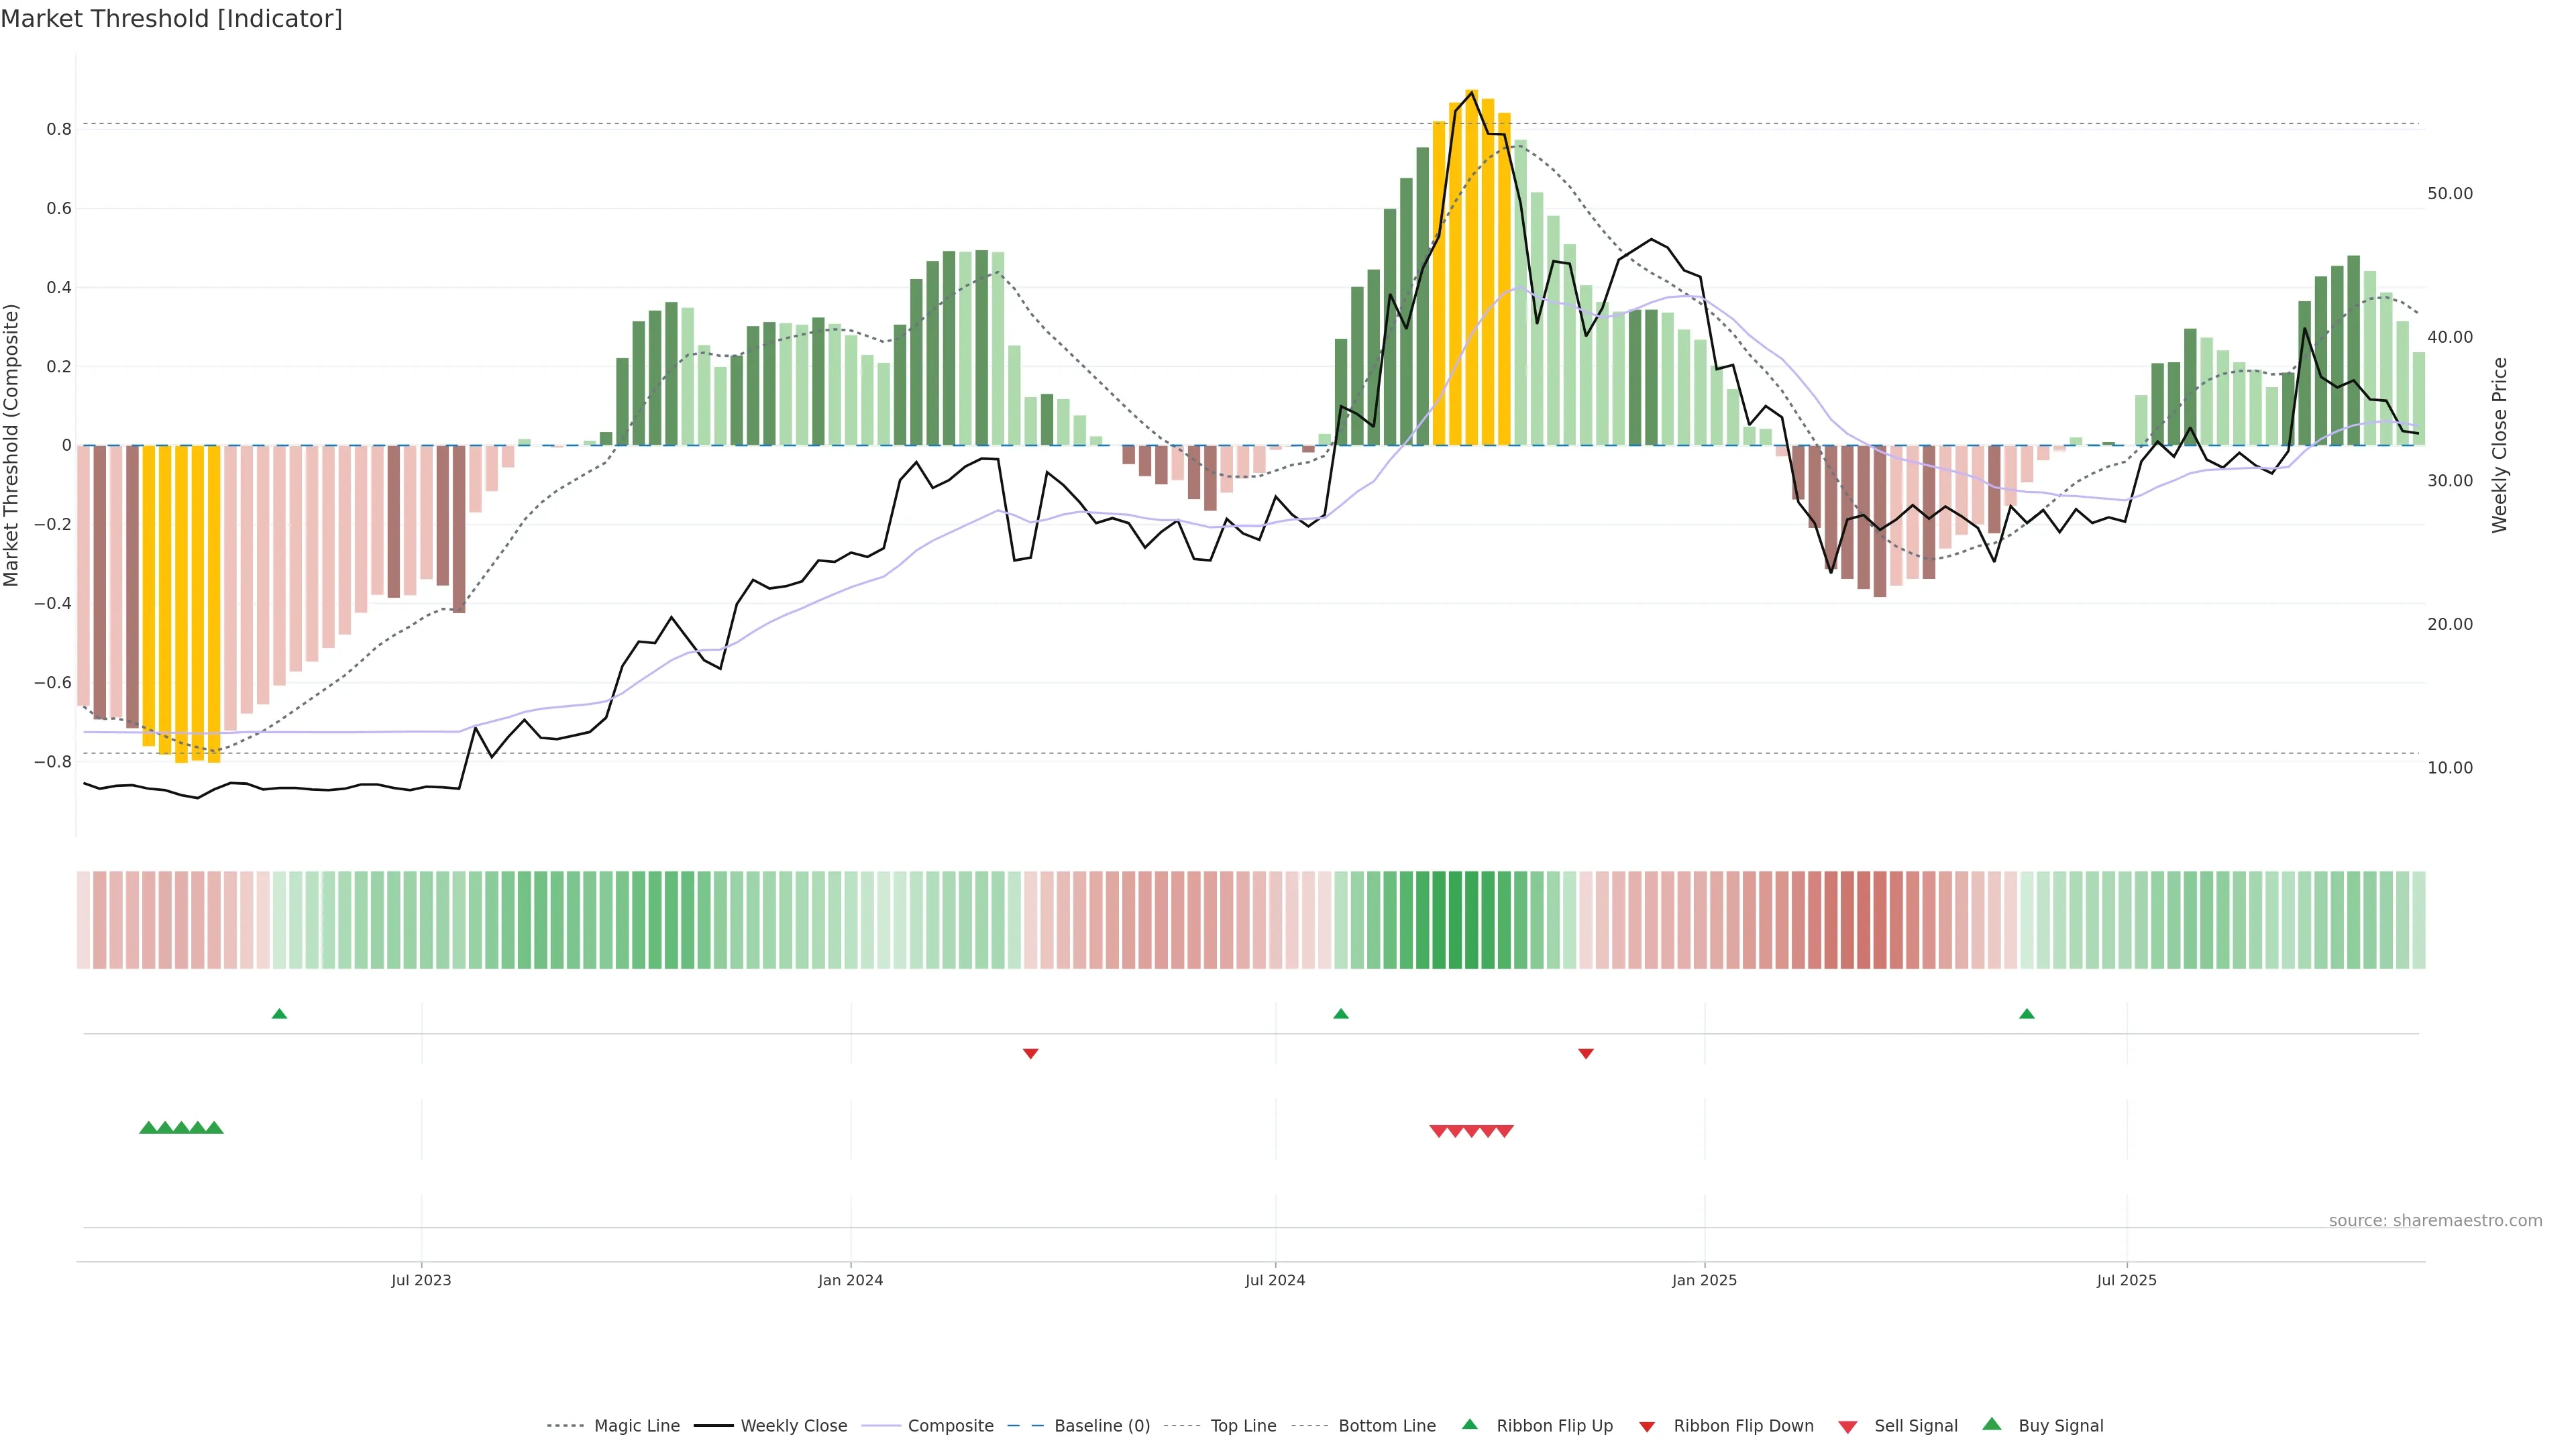Click the Sell Signal legend icon
Image resolution: width=2576 pixels, height=1449 pixels.
[1848, 1427]
